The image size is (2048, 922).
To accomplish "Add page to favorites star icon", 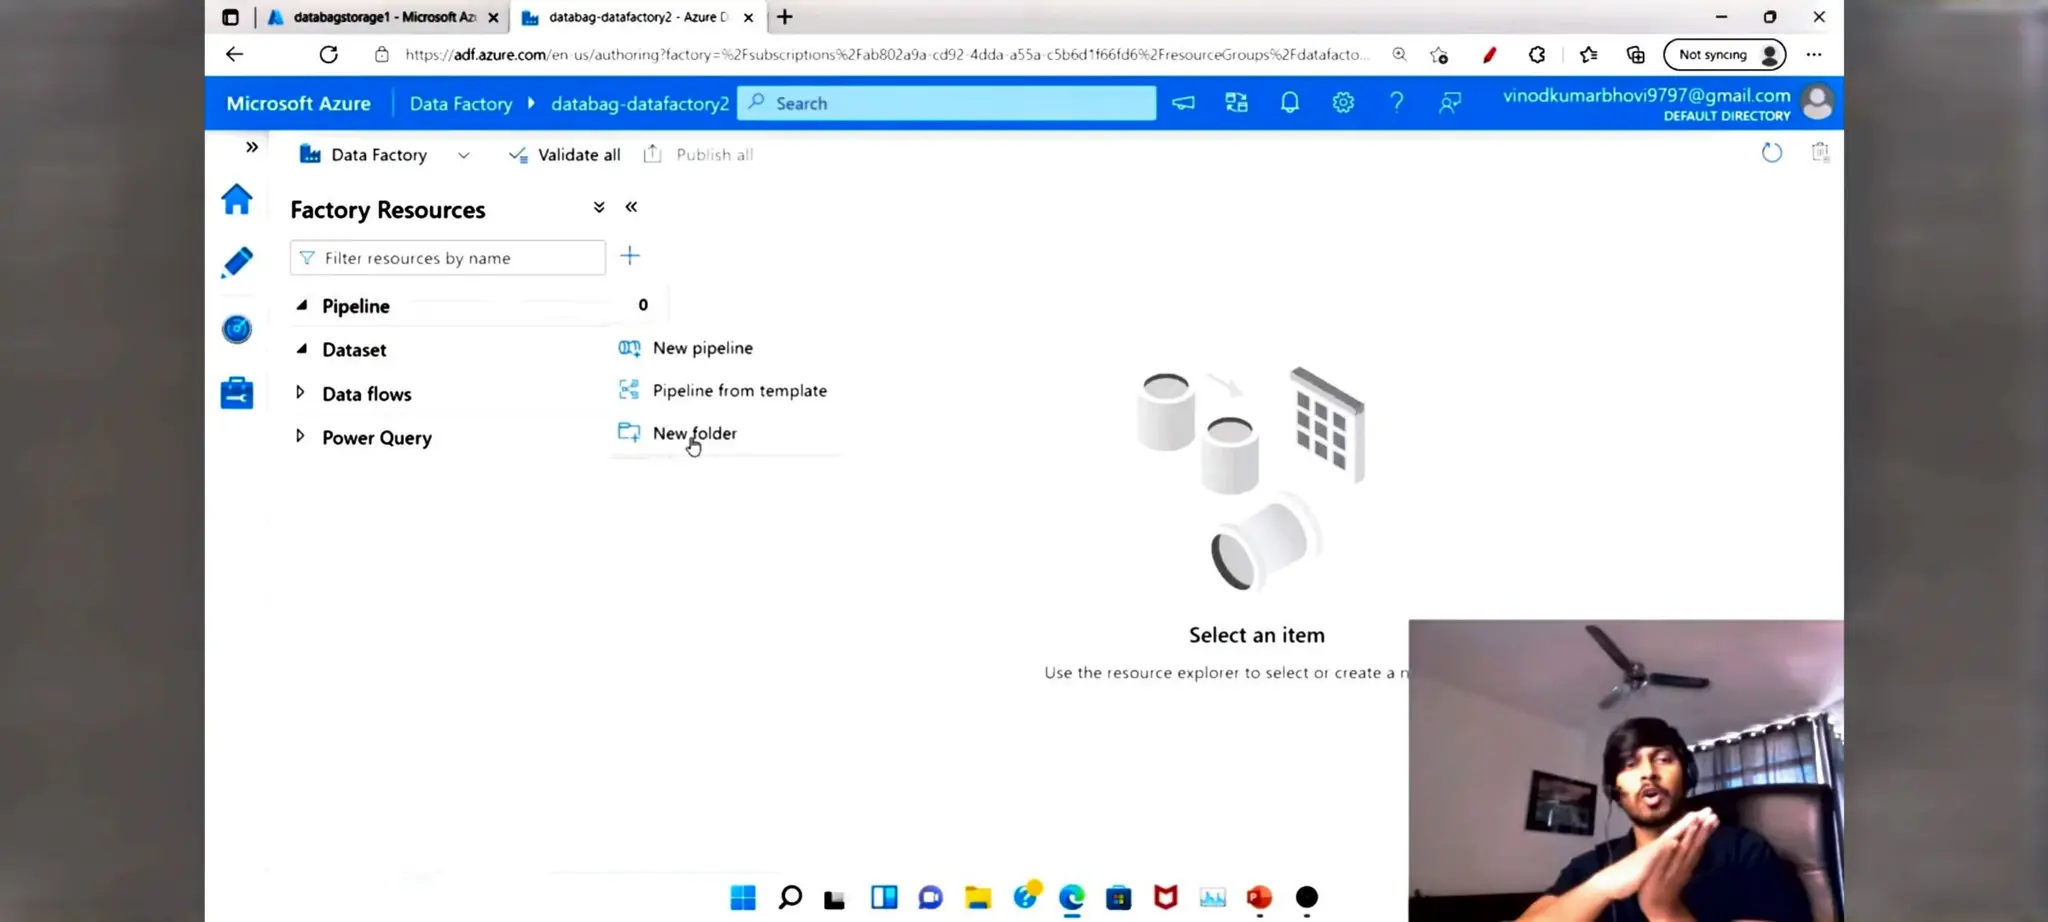I will point(1439,55).
